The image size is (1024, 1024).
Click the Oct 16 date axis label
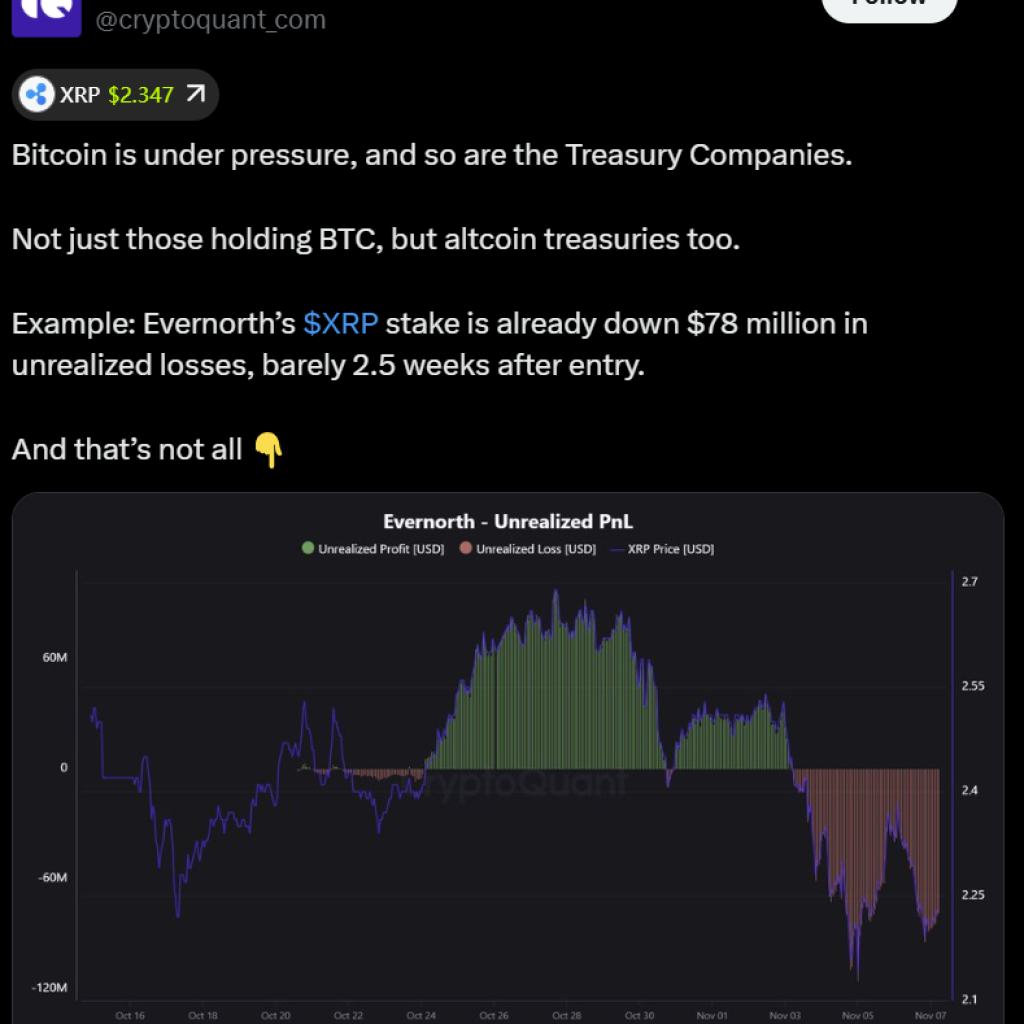click(x=130, y=1015)
